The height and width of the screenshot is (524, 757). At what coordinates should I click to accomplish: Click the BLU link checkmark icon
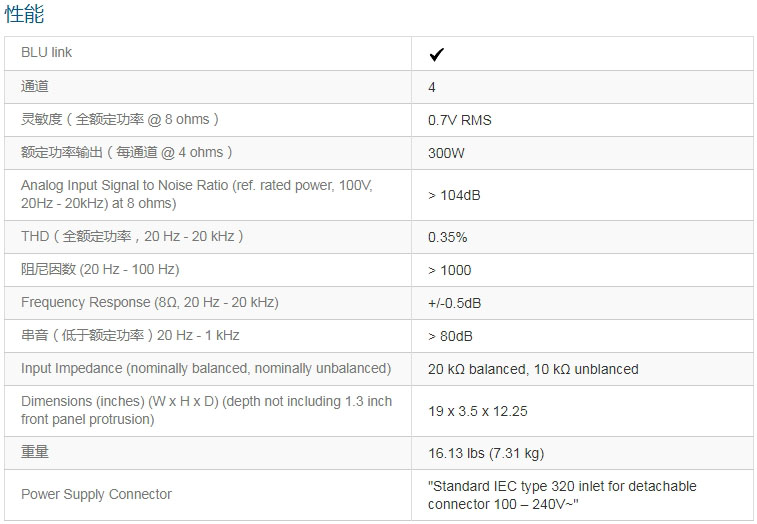point(437,54)
